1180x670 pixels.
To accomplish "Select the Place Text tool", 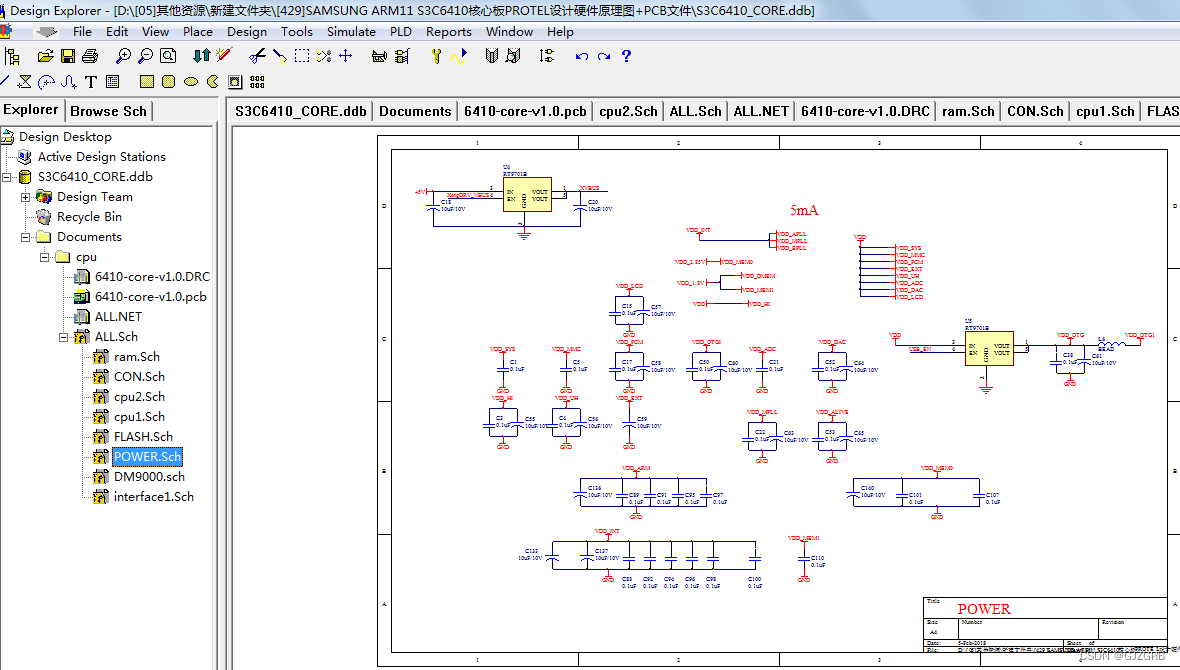I will tap(91, 81).
